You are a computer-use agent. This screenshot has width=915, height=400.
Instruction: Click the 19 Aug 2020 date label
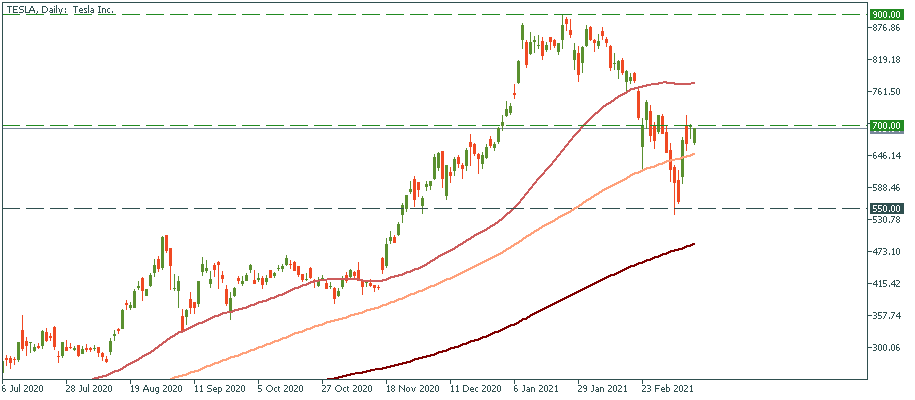[155, 388]
